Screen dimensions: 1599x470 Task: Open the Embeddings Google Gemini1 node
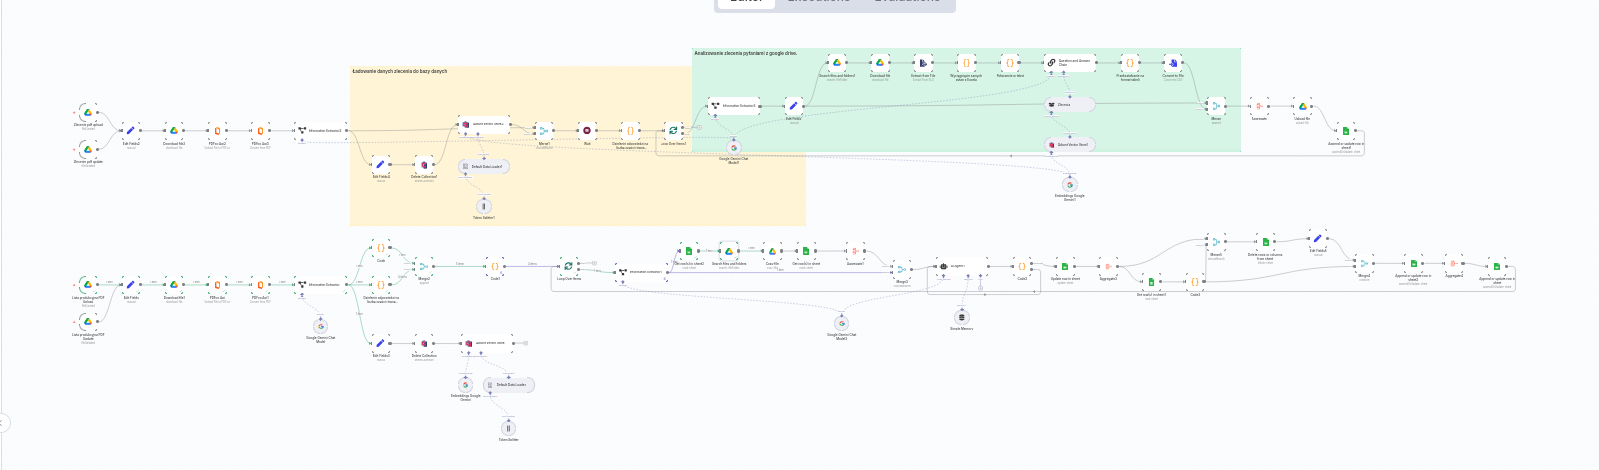[1069, 184]
